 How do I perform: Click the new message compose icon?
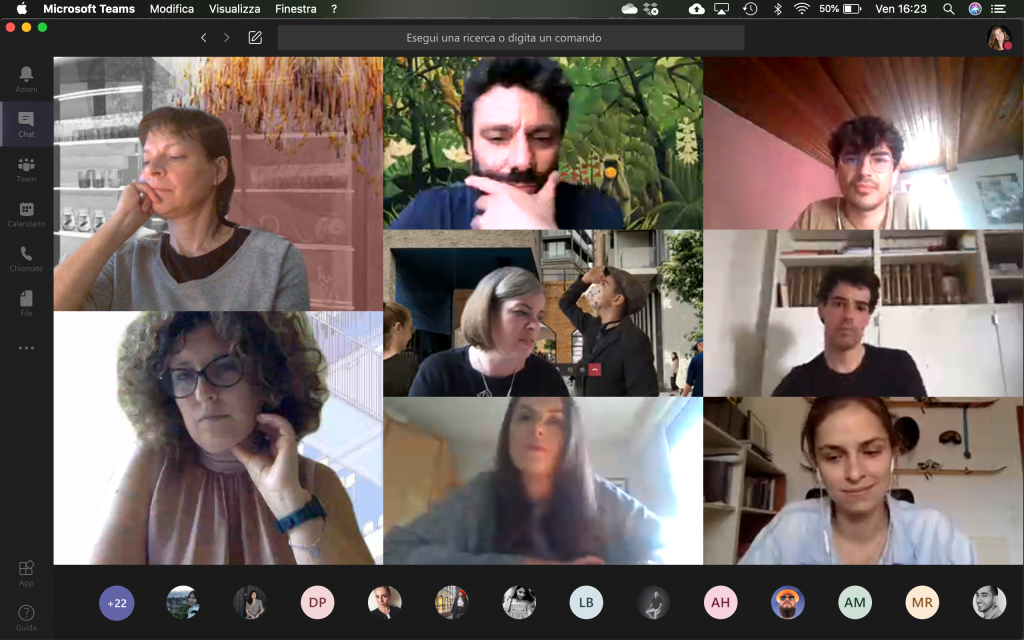pyautogui.click(x=255, y=38)
